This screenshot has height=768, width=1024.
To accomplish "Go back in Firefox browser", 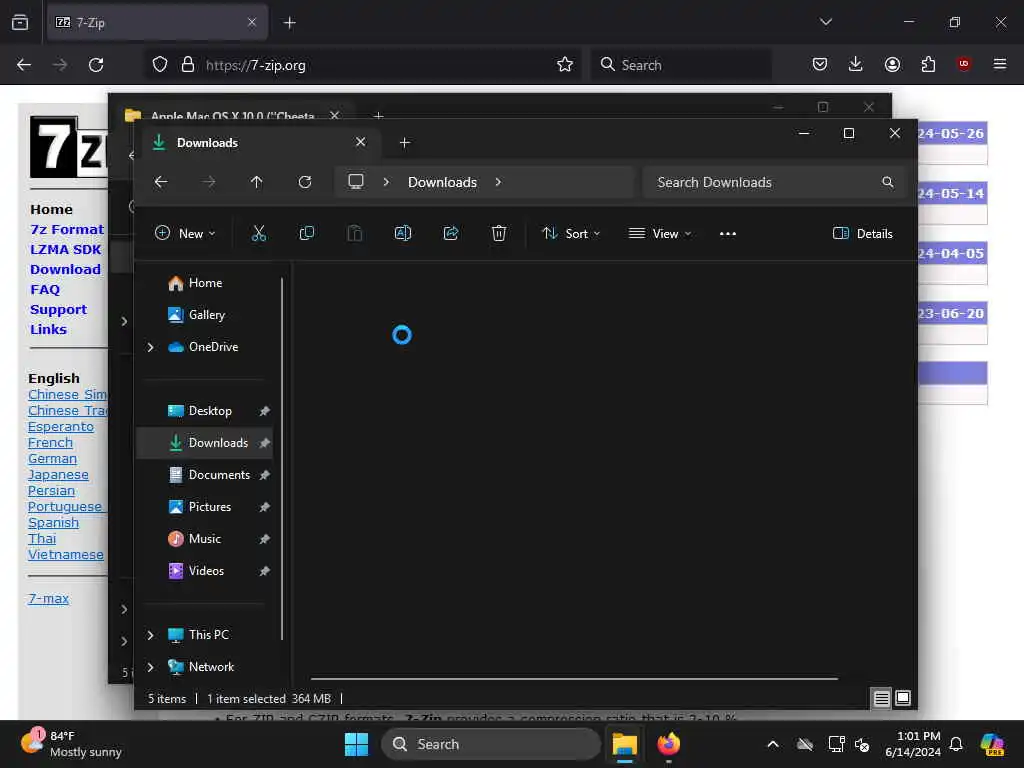I will point(24,65).
